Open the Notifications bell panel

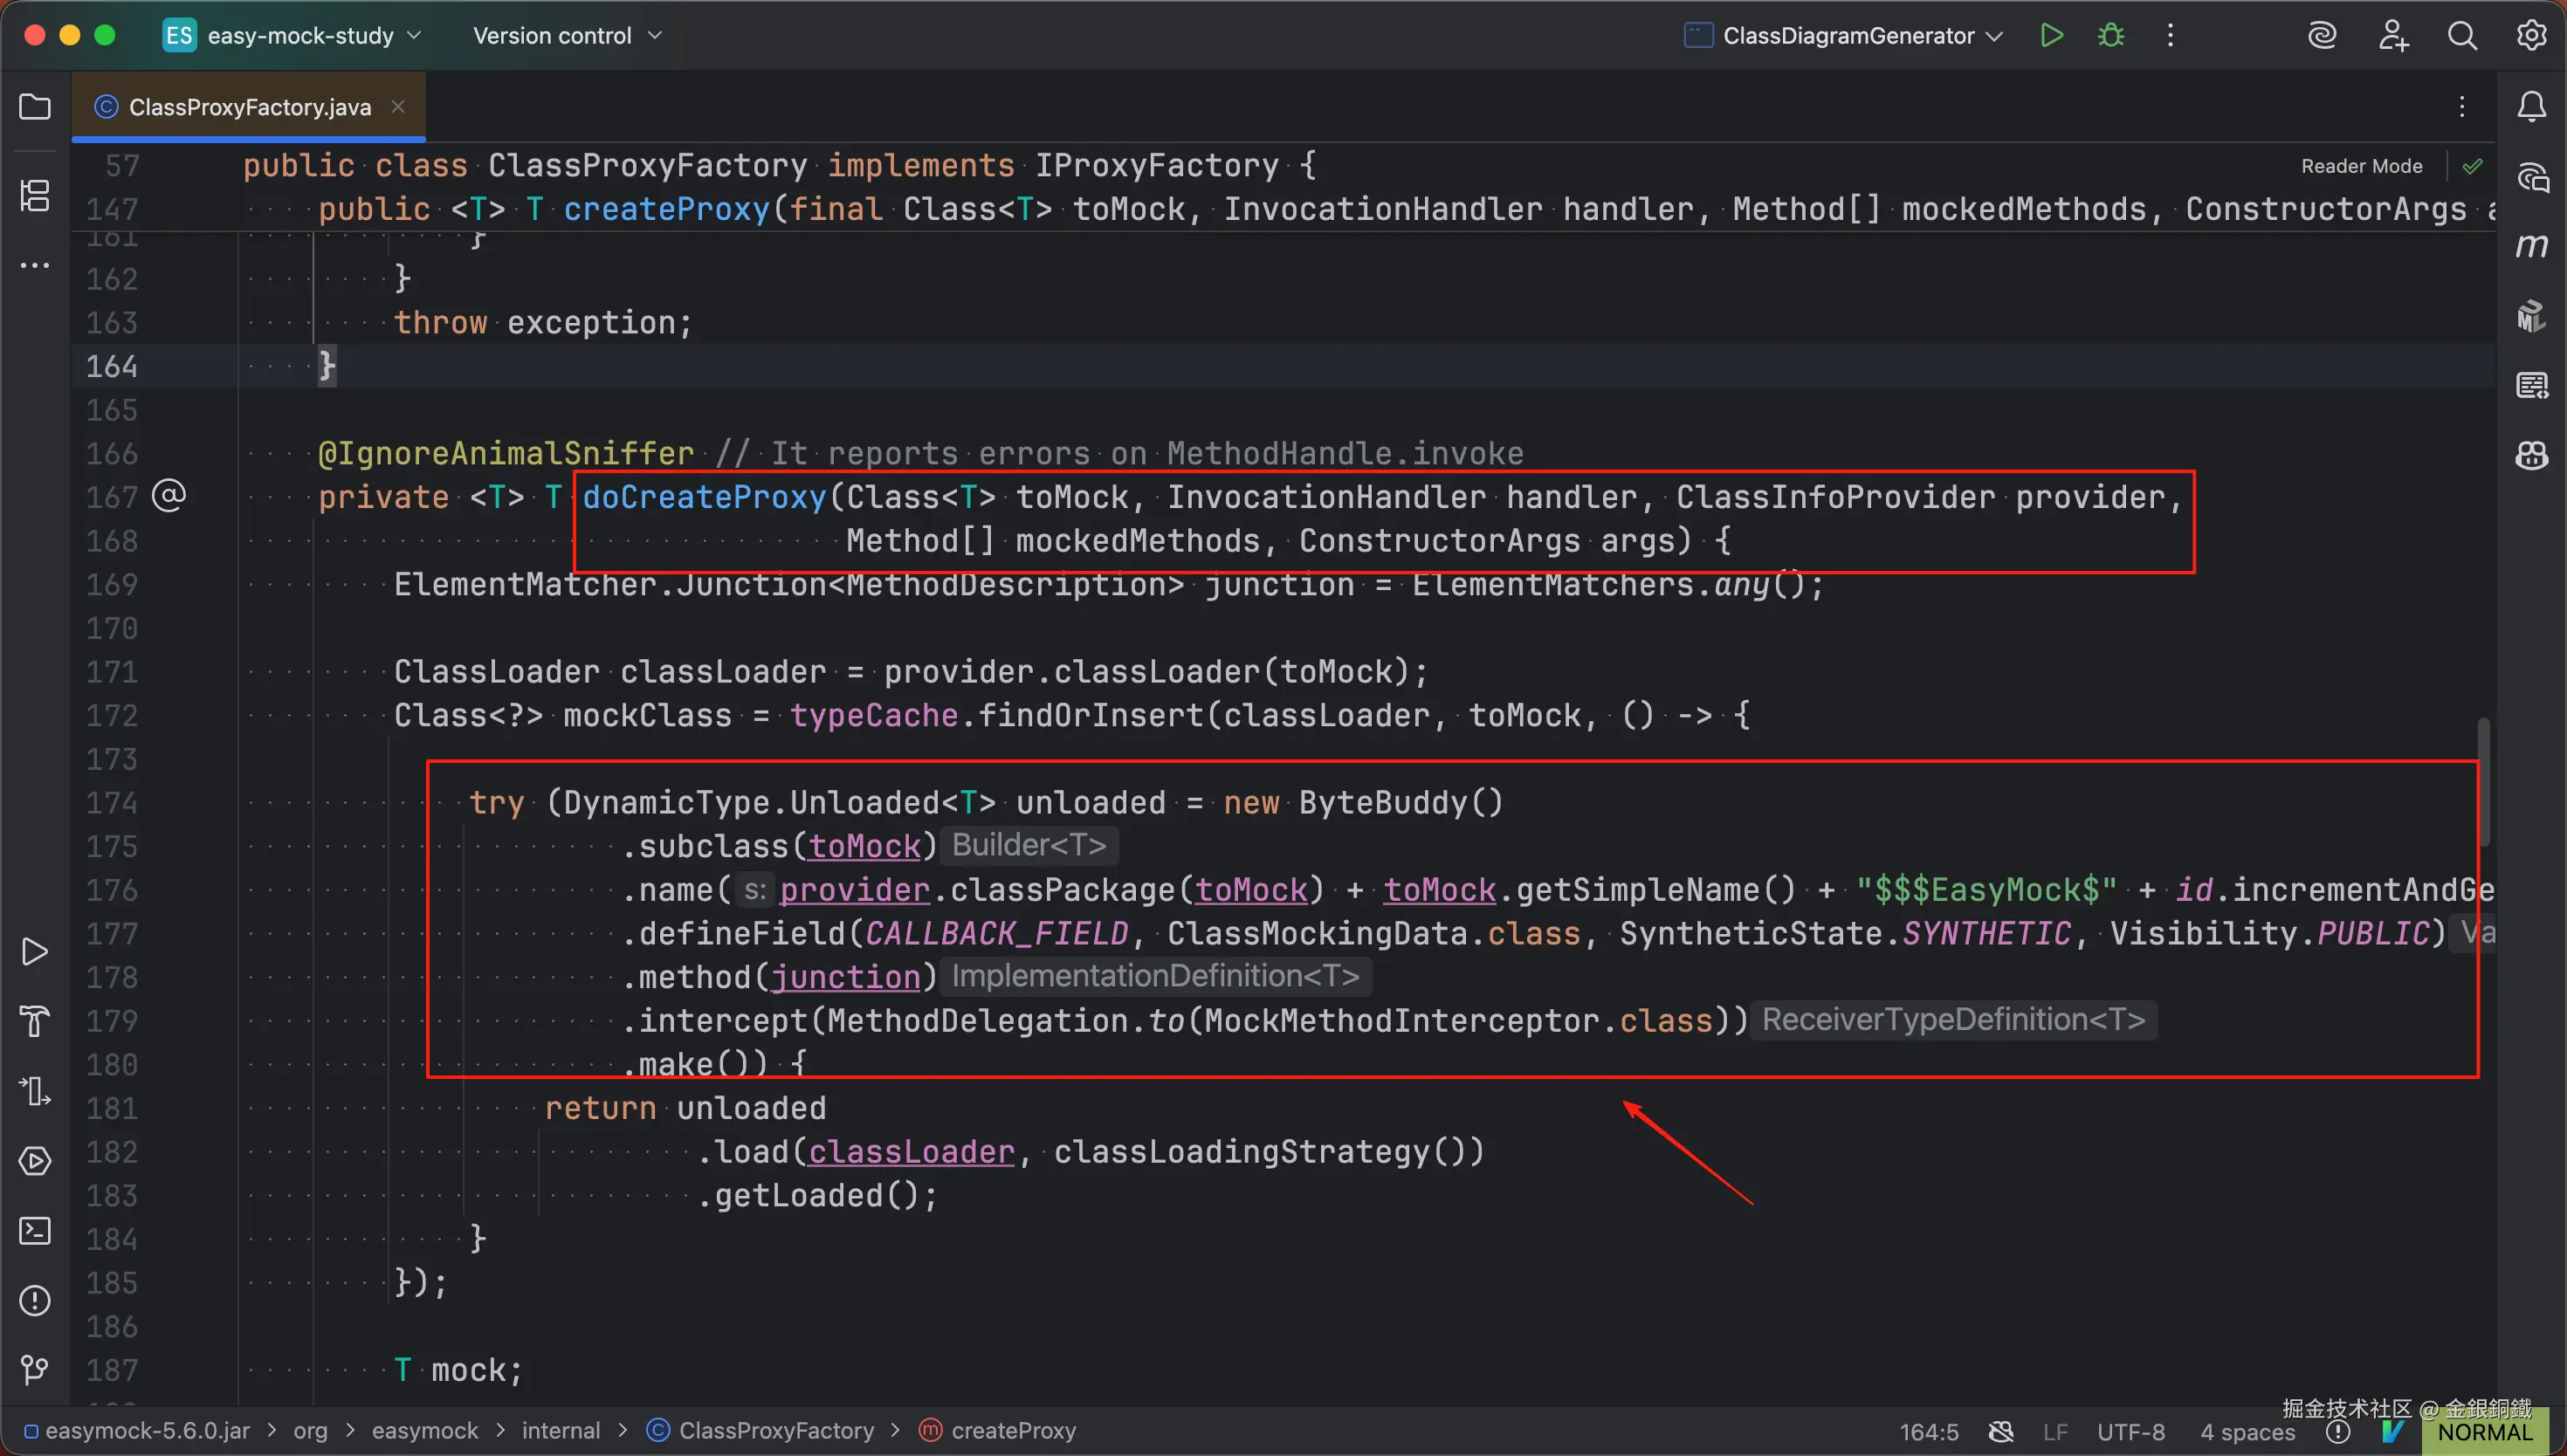(x=2531, y=107)
